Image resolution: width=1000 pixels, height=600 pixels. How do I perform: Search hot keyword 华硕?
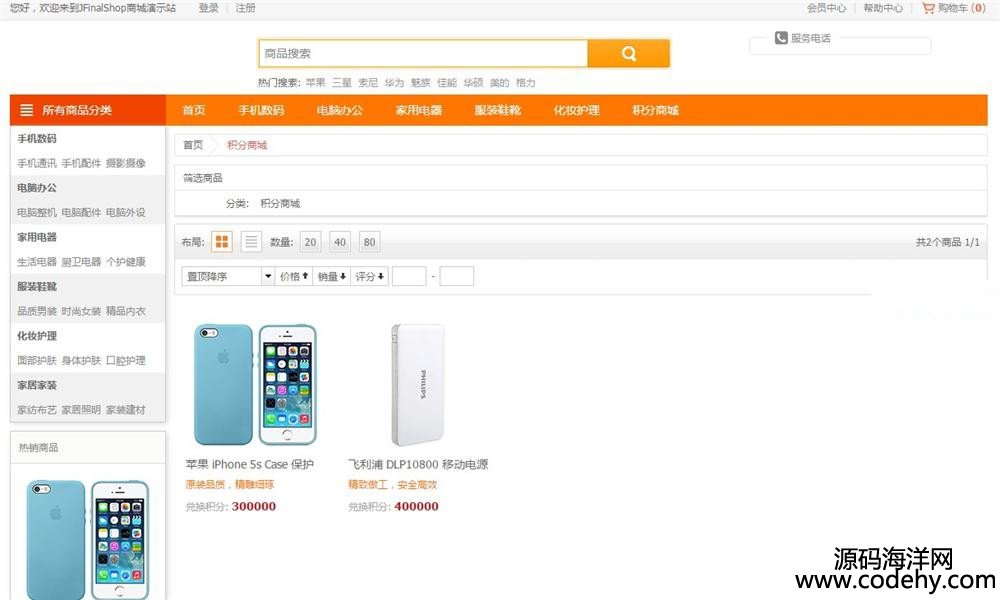473,83
